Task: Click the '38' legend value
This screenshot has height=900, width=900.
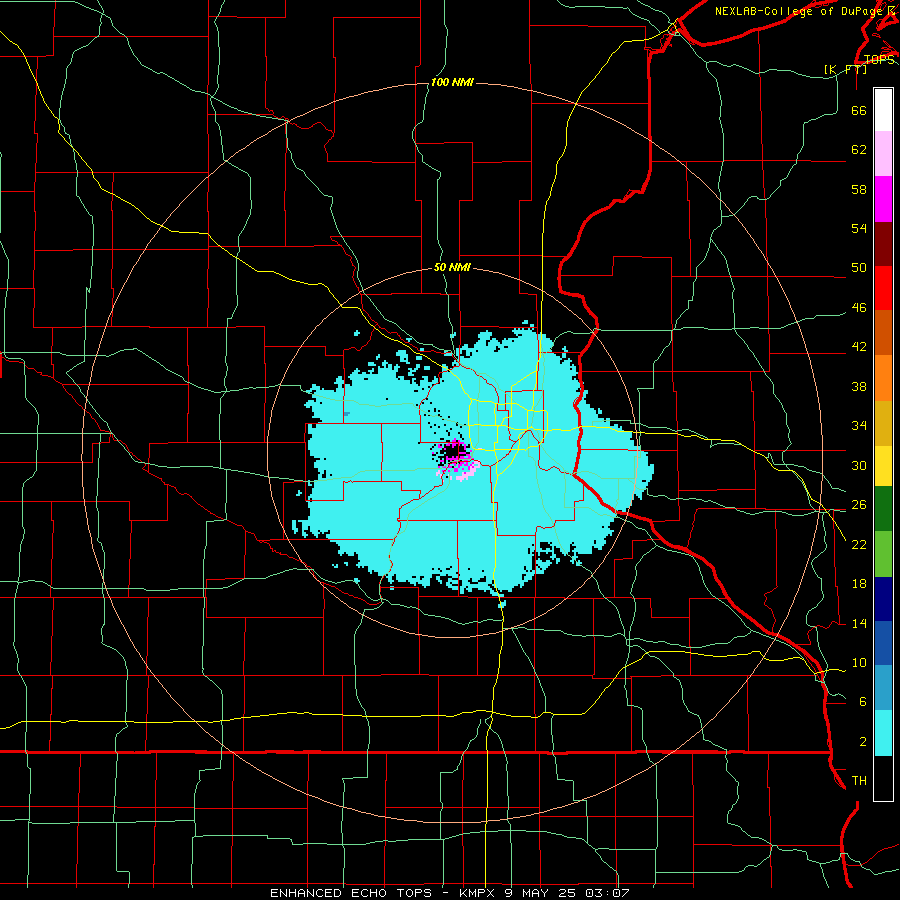Action: pyautogui.click(x=859, y=387)
